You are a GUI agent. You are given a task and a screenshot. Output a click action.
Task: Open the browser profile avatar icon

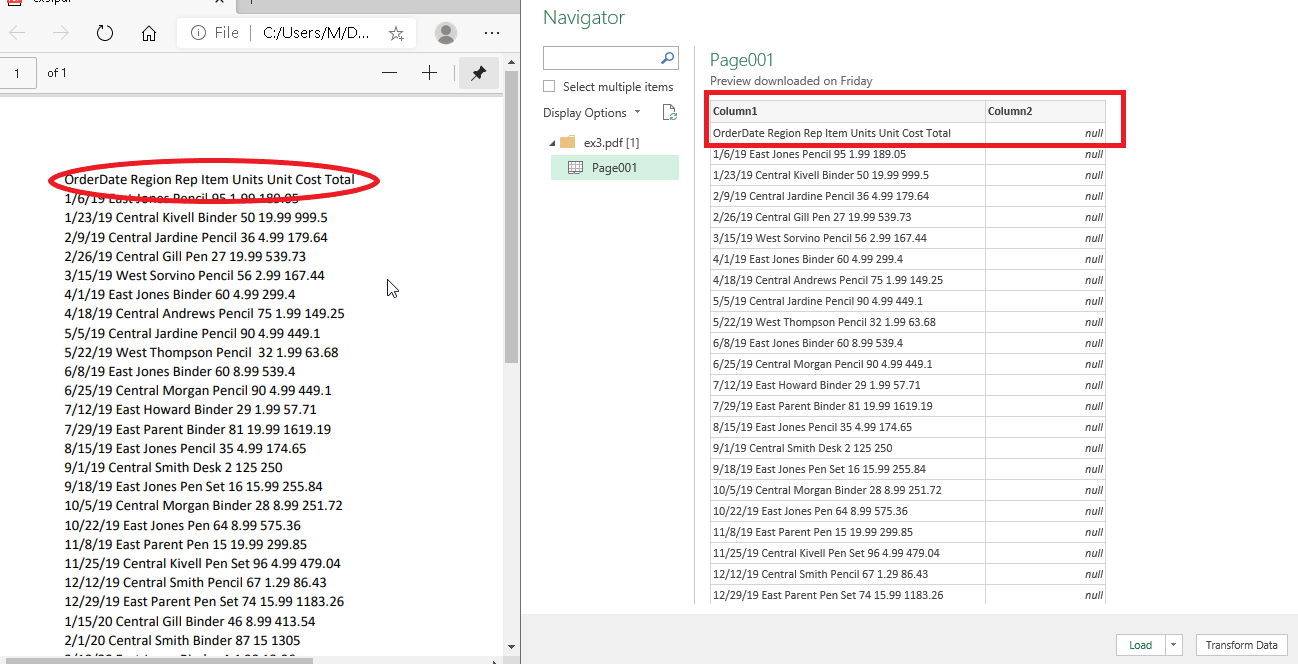[x=444, y=33]
